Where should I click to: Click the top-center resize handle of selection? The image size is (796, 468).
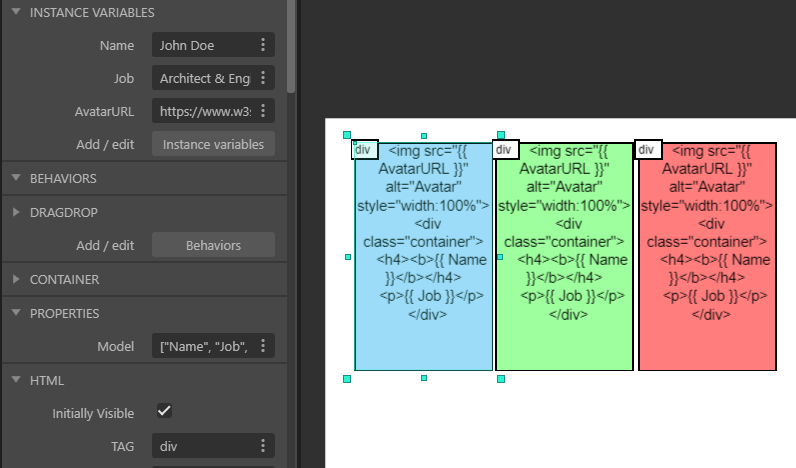pos(424,136)
